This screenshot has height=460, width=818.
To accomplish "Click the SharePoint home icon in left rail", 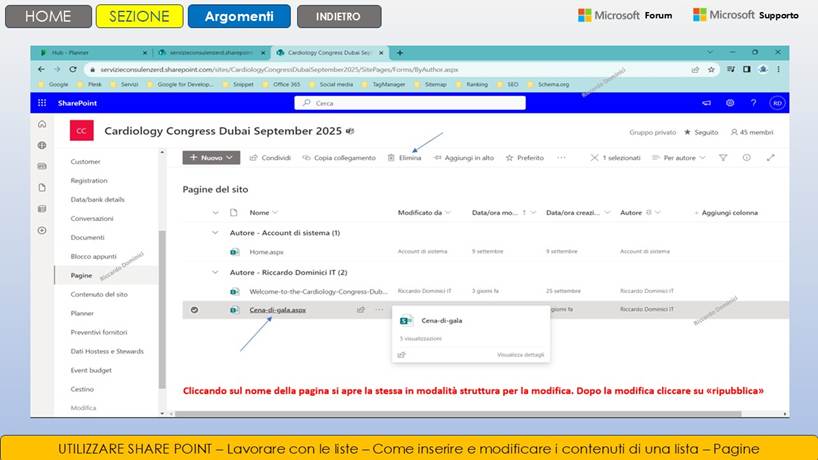I will 42,124.
